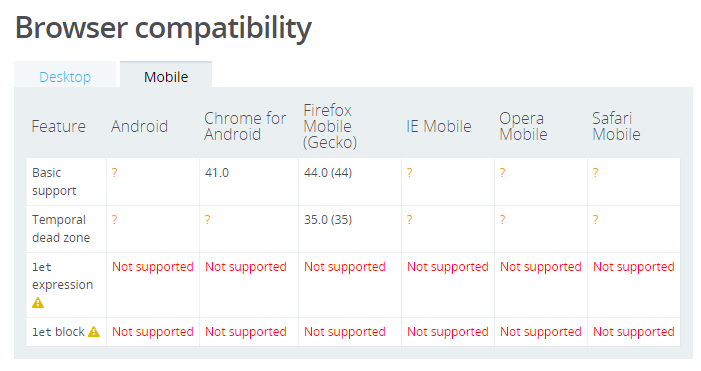This screenshot has width=701, height=371.
Task: Click the Safari Mobile temporal dead zone question mark
Action: (x=595, y=220)
